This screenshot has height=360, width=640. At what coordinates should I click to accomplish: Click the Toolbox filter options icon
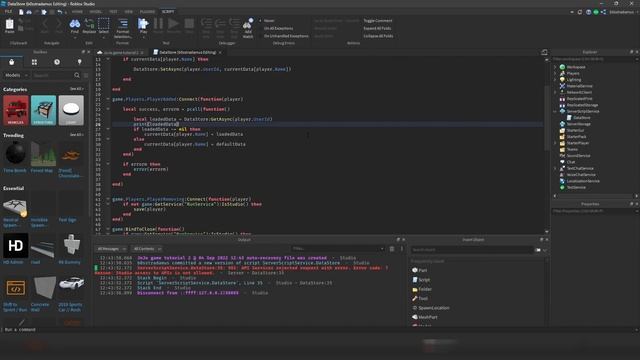click(86, 76)
